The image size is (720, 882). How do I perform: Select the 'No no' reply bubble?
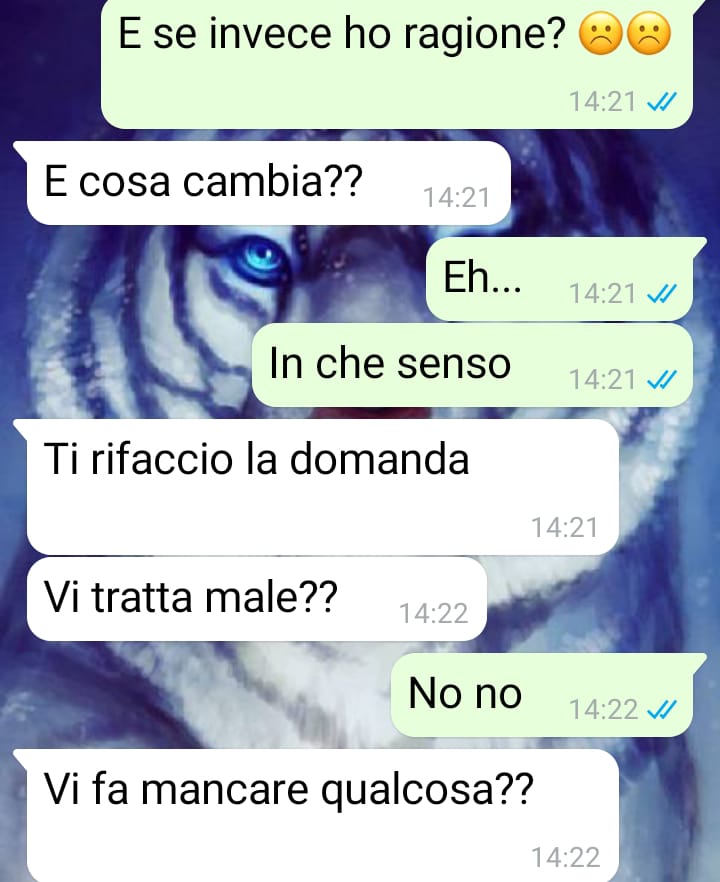click(x=542, y=695)
